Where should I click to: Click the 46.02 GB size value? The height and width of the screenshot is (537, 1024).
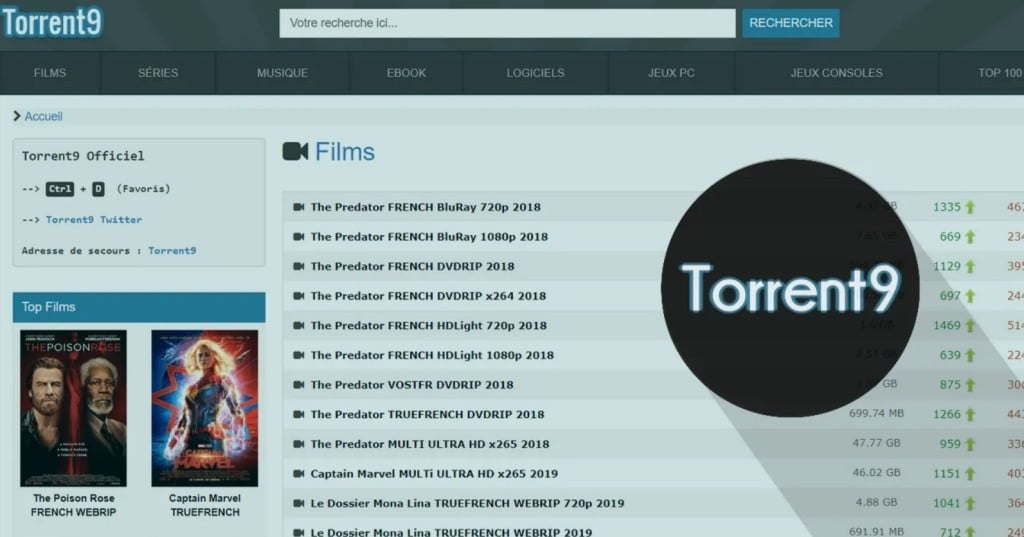[876, 472]
